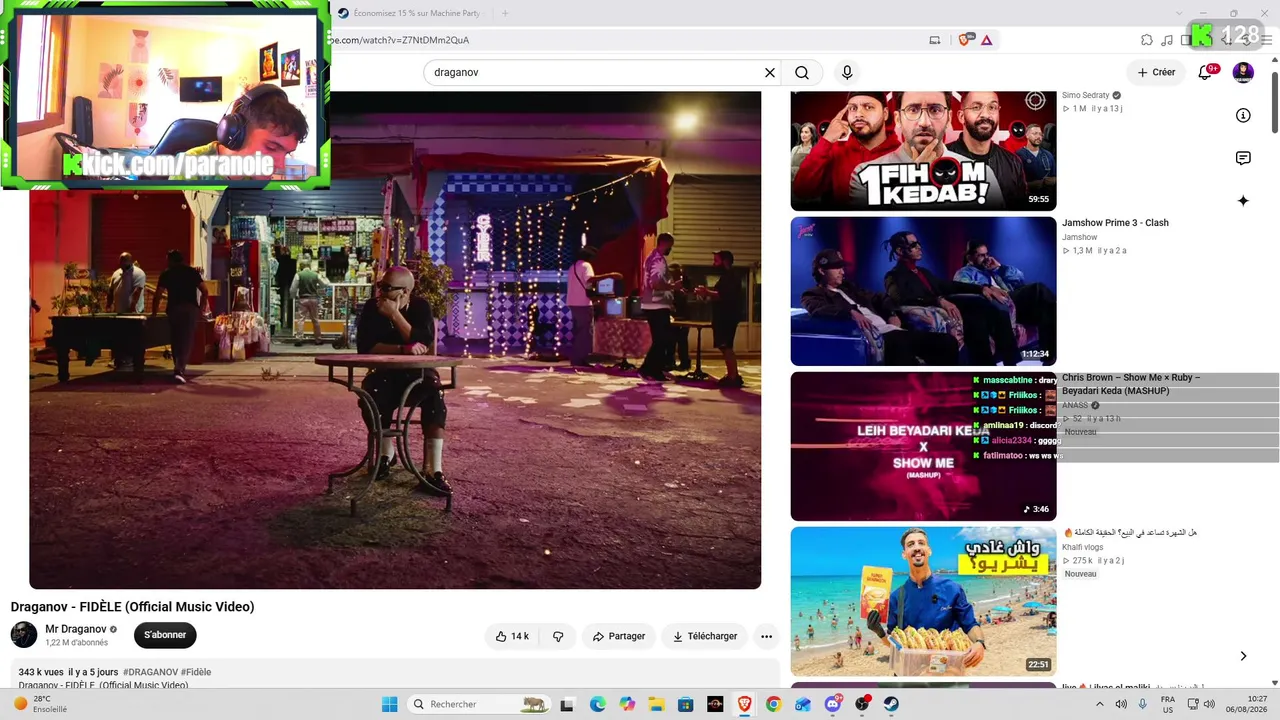This screenshot has width=1280, height=720.
Task: Click the Simo Sedraty channel name
Action: pyautogui.click(x=1086, y=95)
